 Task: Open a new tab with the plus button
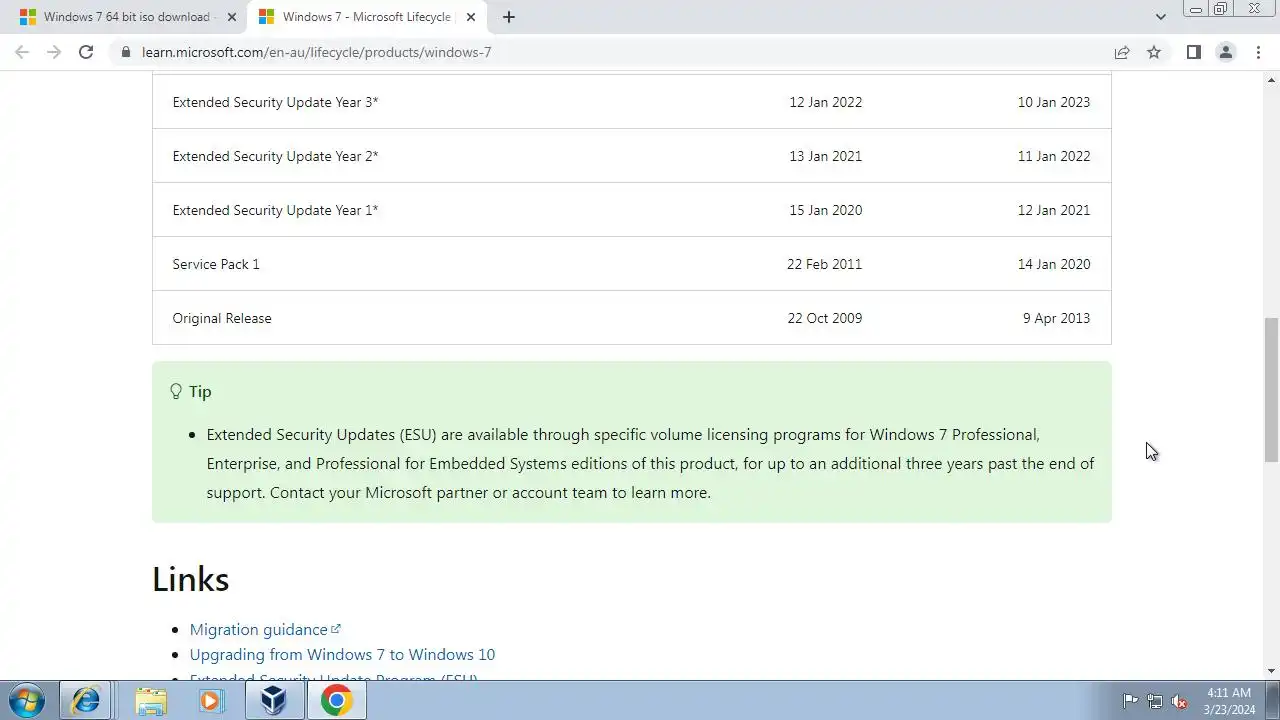pos(509,17)
